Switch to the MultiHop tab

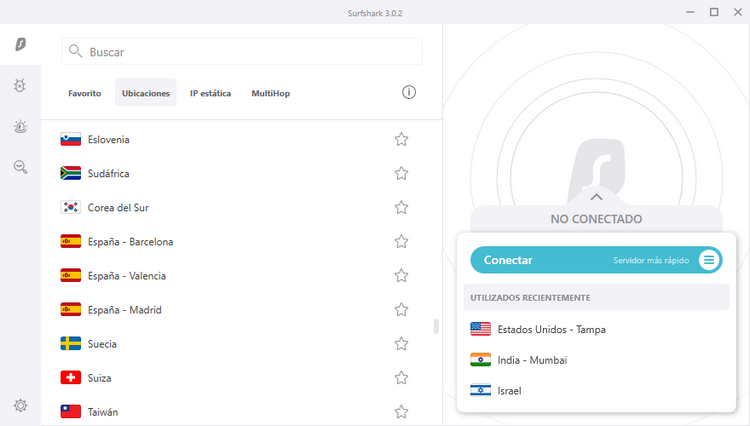click(271, 93)
